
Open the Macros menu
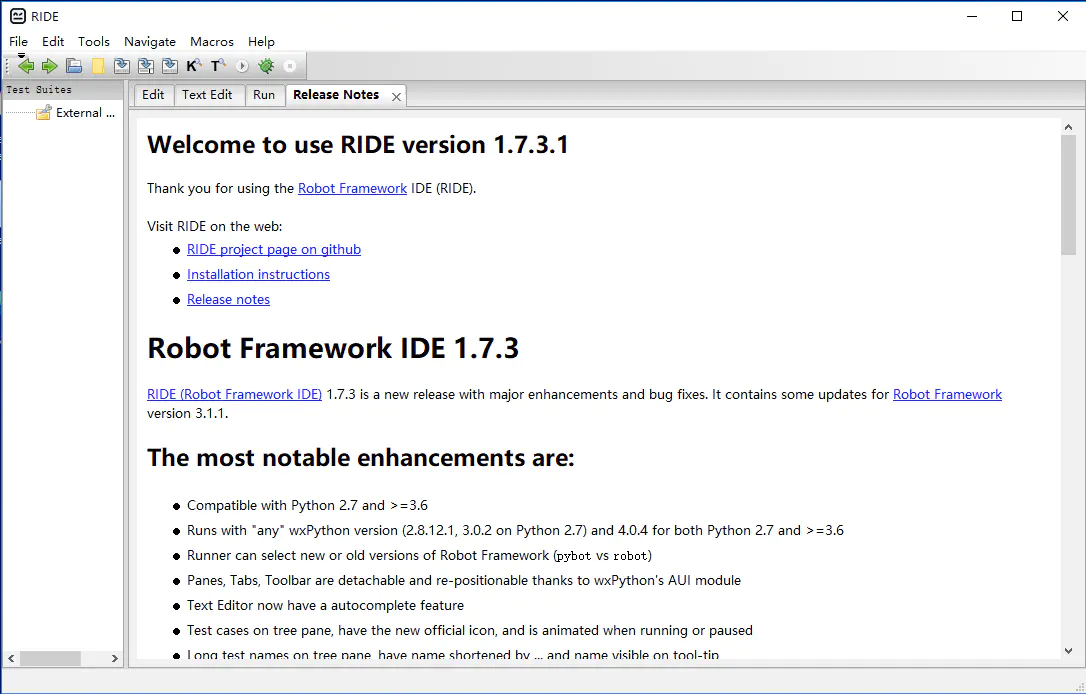point(212,42)
